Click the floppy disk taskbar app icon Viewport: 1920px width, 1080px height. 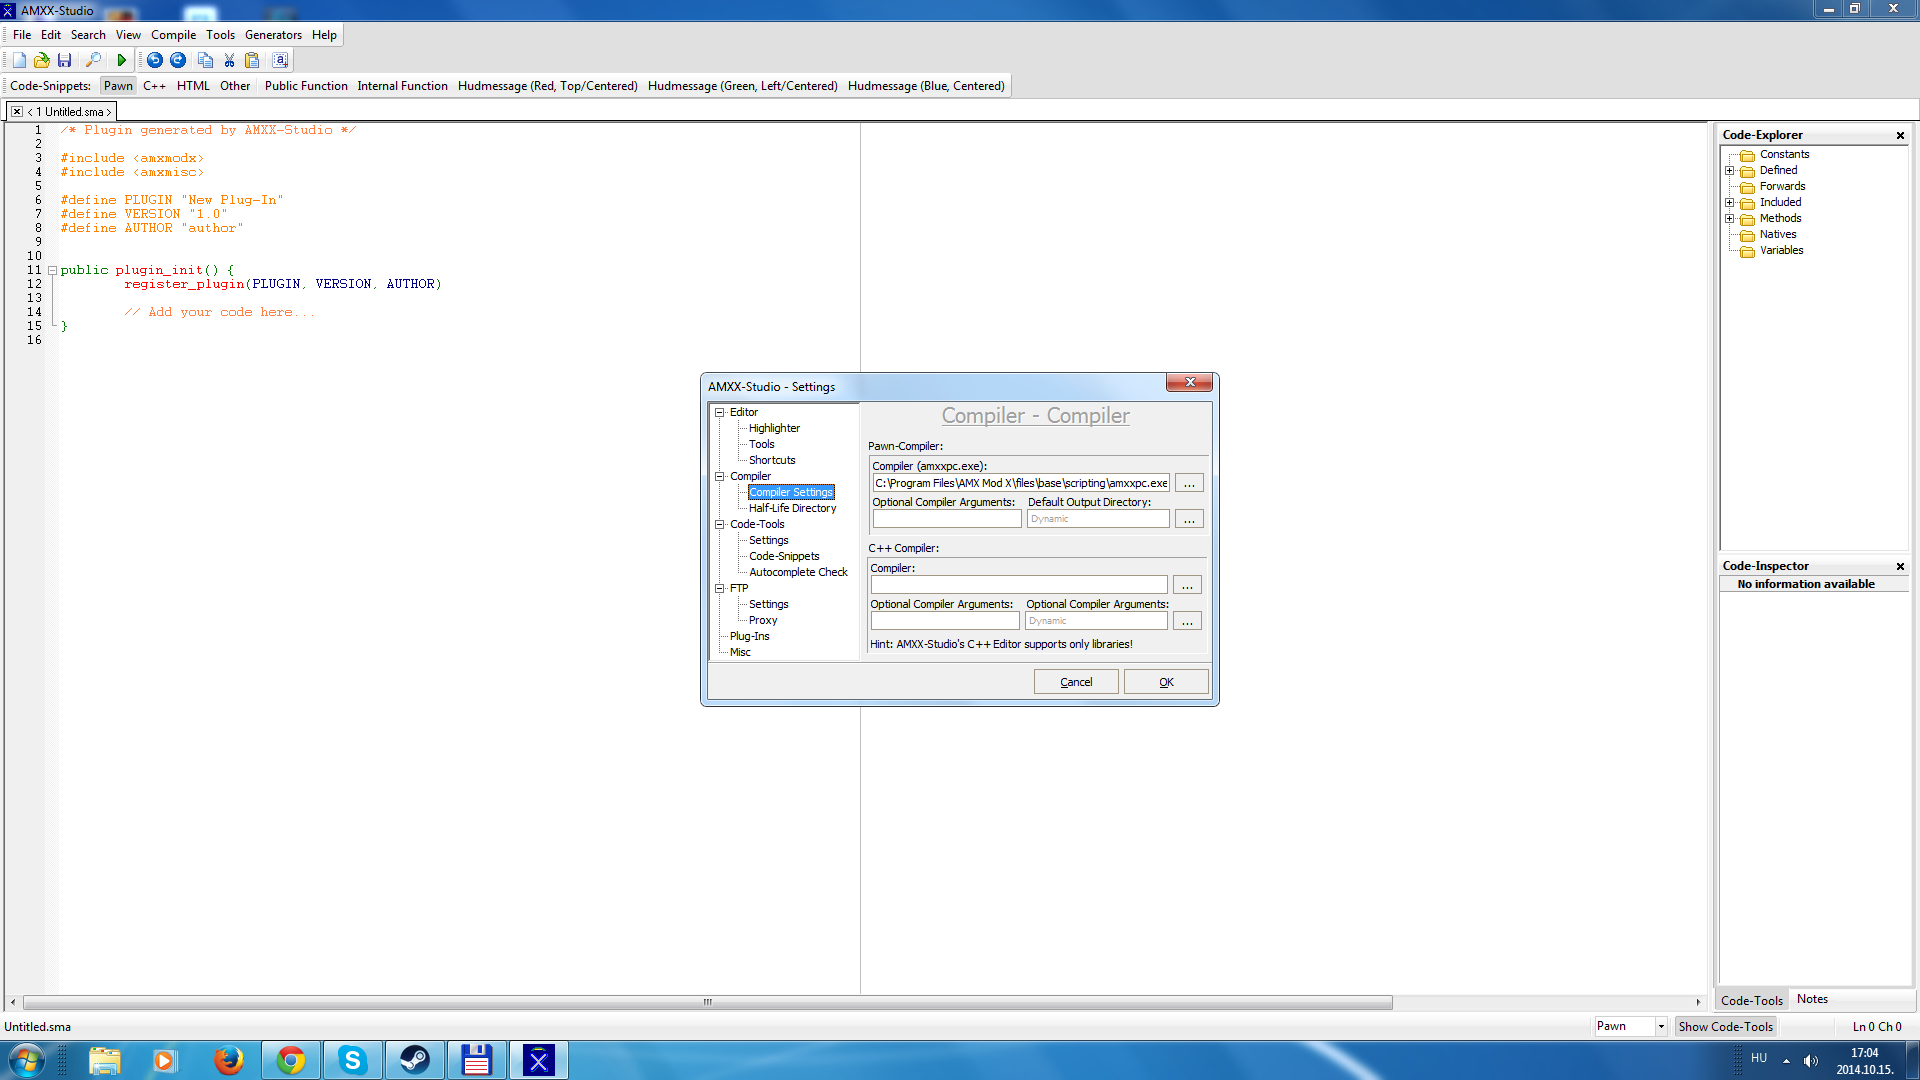476,1060
